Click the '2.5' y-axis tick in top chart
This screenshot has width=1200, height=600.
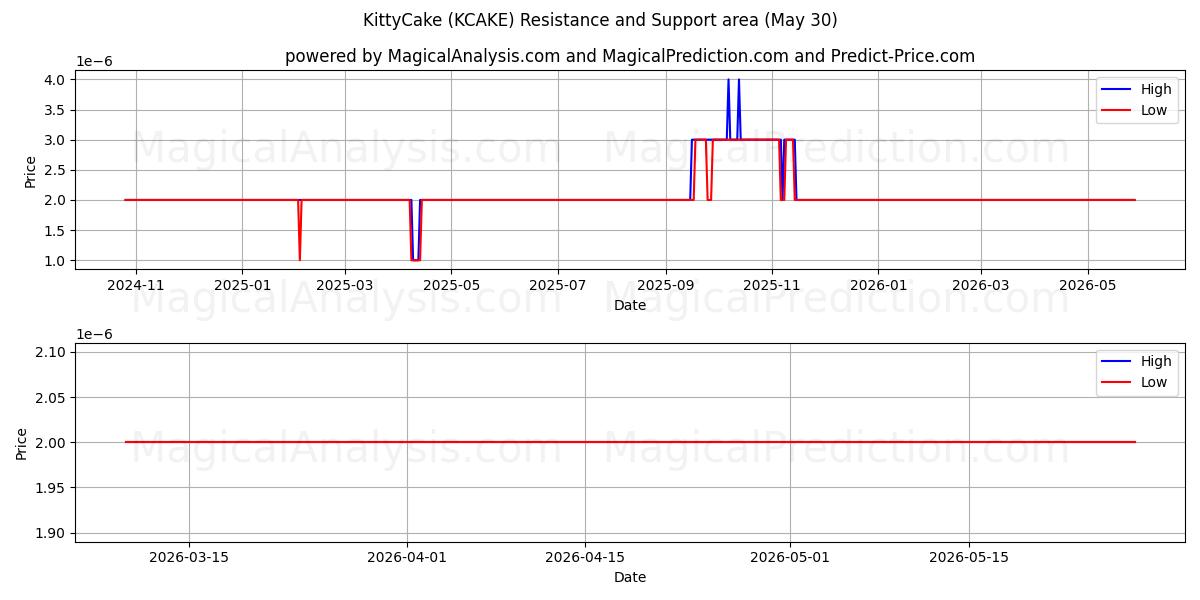click(x=54, y=170)
